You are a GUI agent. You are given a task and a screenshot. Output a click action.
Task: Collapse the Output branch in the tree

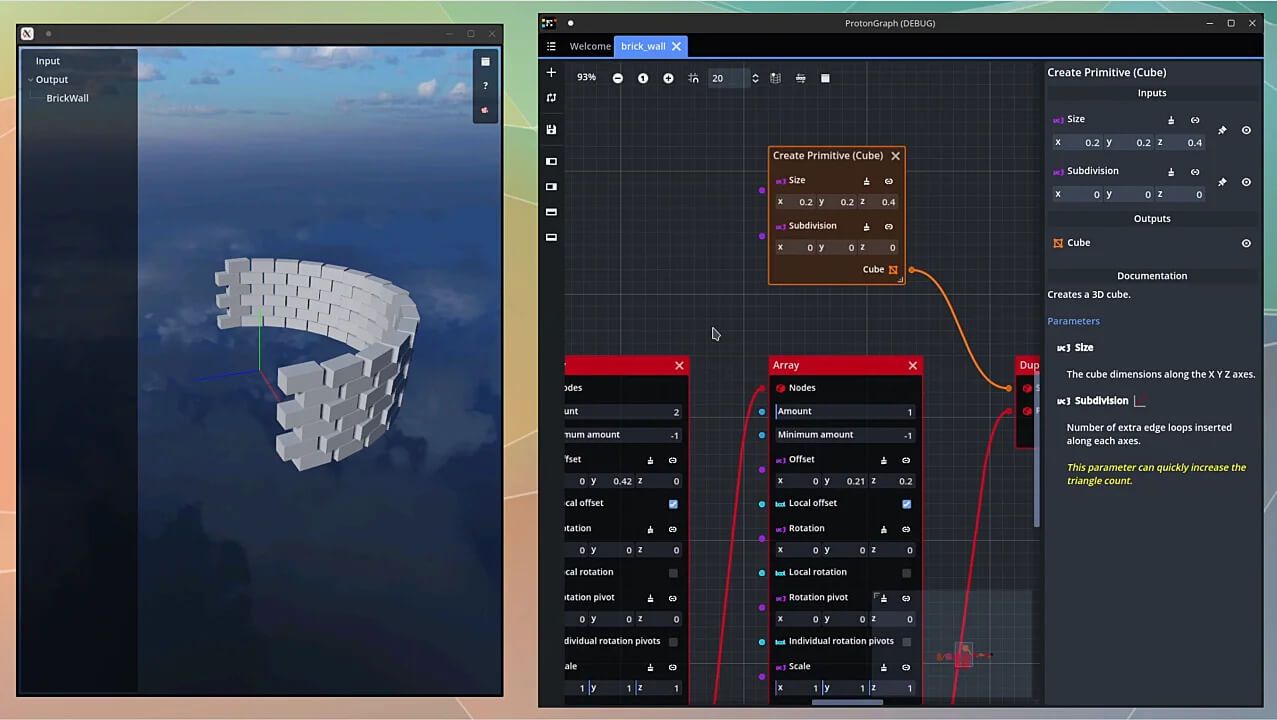coord(33,79)
